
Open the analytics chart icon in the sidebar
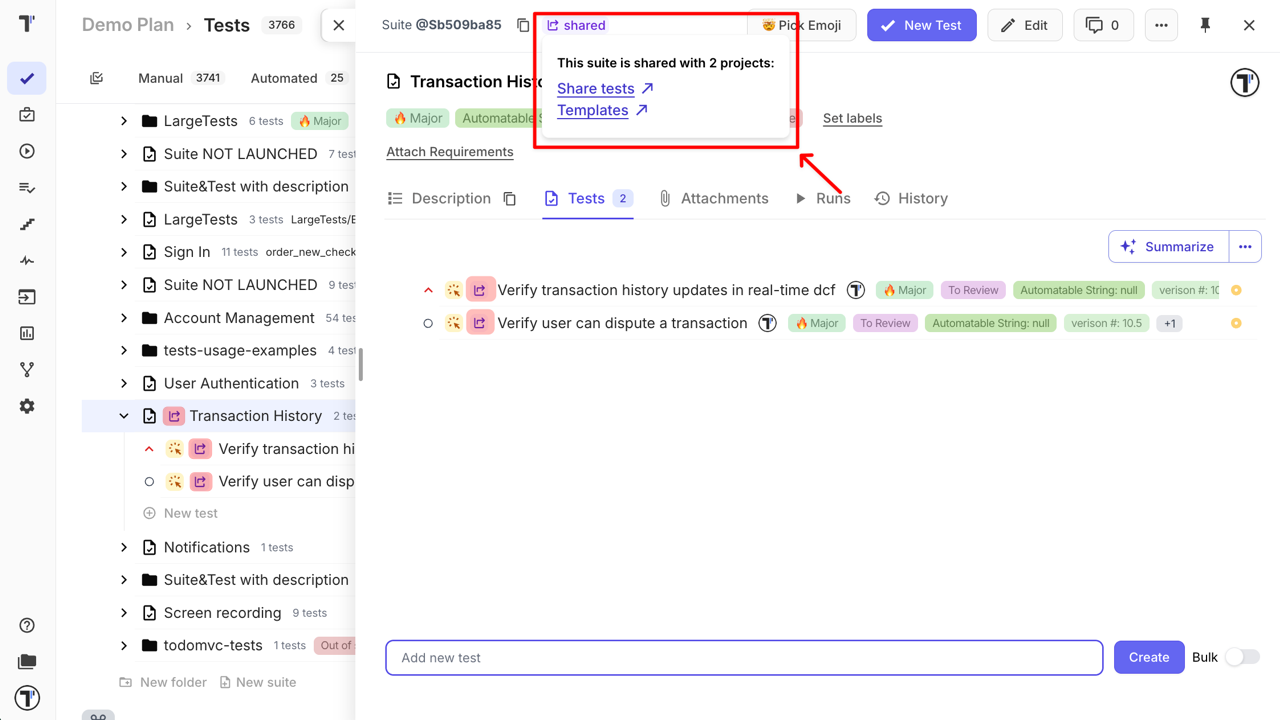(27, 333)
